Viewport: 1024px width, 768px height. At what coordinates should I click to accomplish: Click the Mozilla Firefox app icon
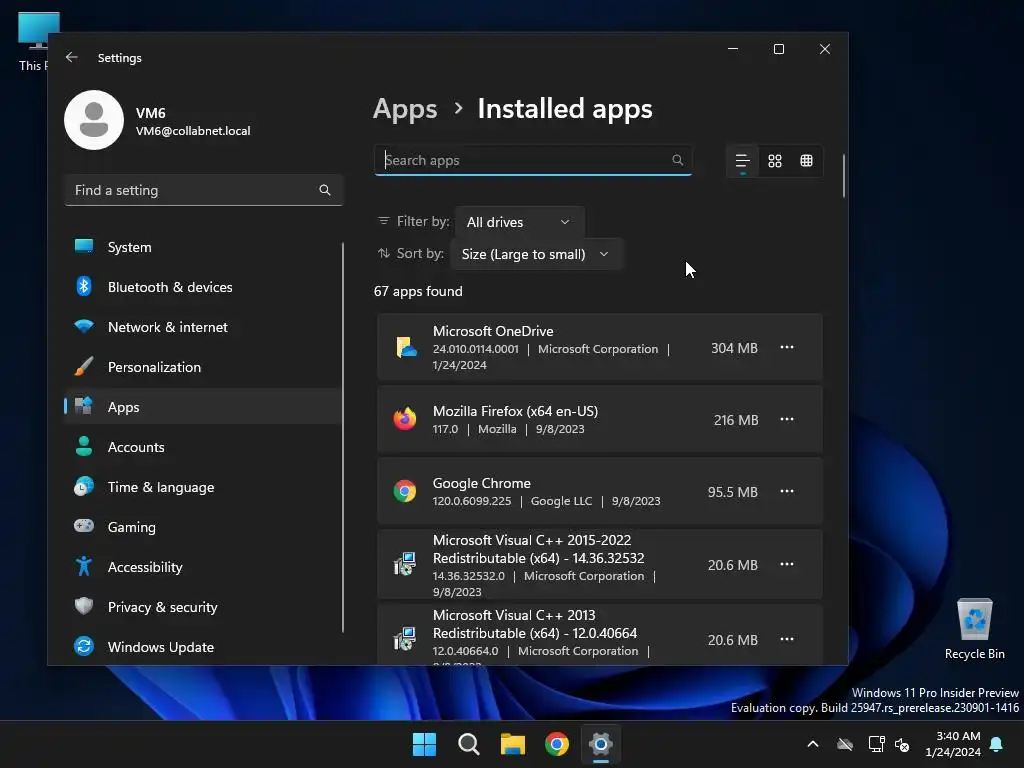pos(405,419)
